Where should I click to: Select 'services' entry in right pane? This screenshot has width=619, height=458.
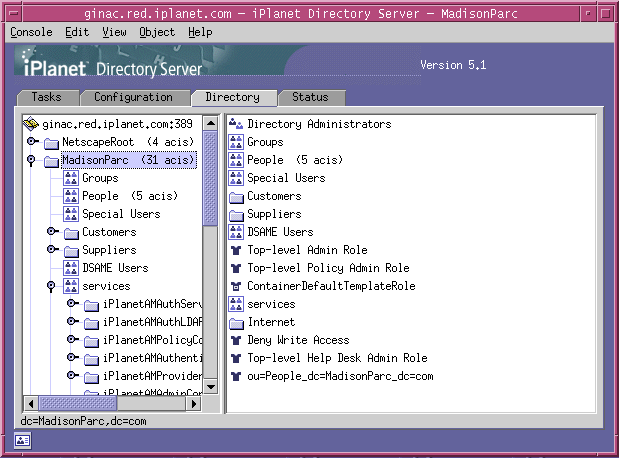(x=271, y=304)
